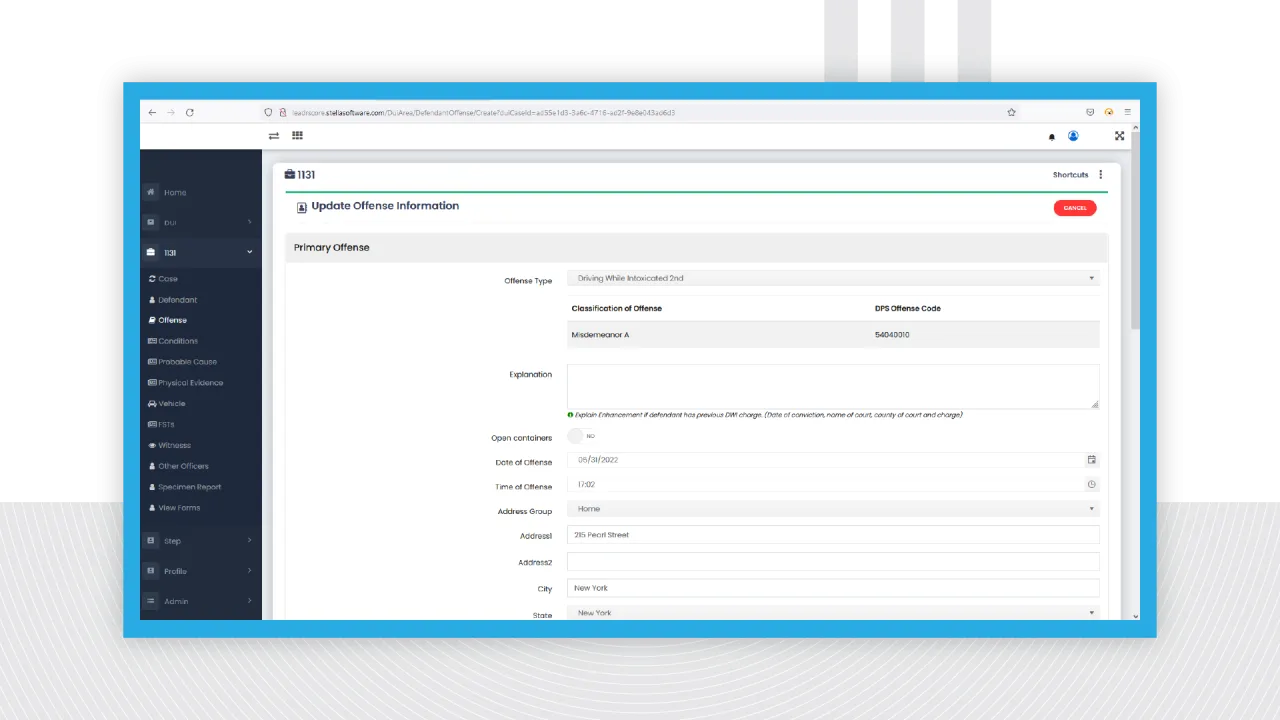Select Conditions in the sidebar

pos(172,341)
